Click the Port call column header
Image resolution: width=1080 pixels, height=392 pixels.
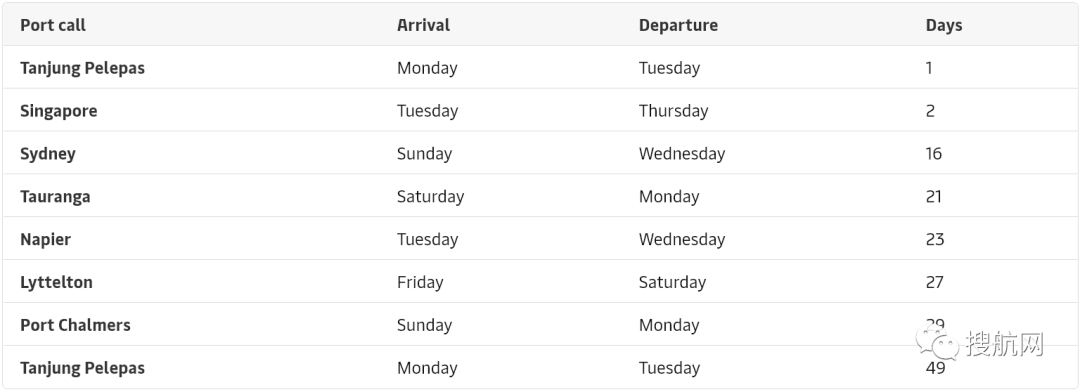pyautogui.click(x=53, y=25)
